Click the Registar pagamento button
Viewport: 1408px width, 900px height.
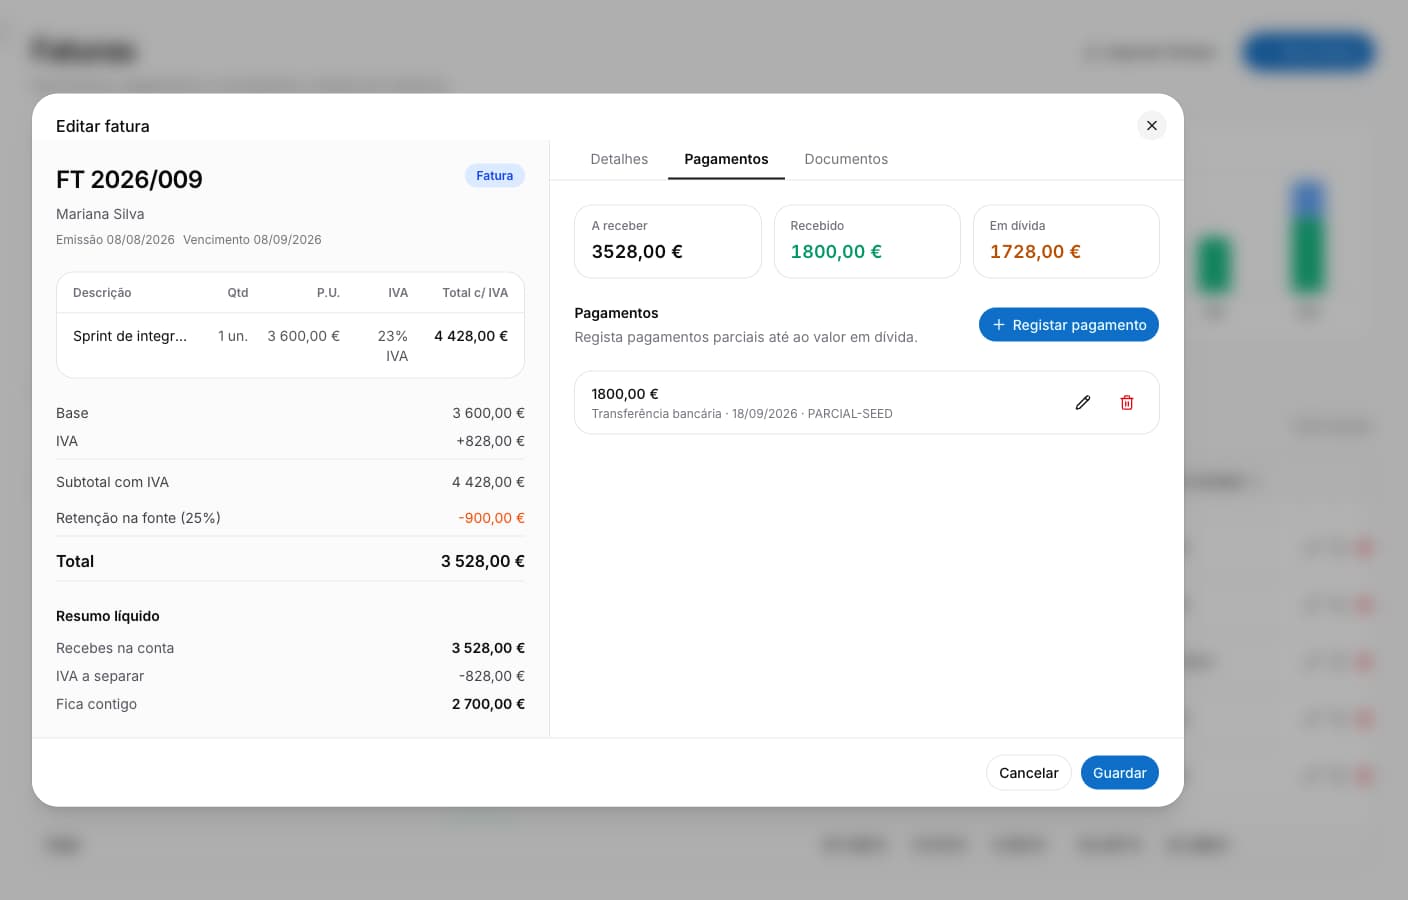[1069, 325]
